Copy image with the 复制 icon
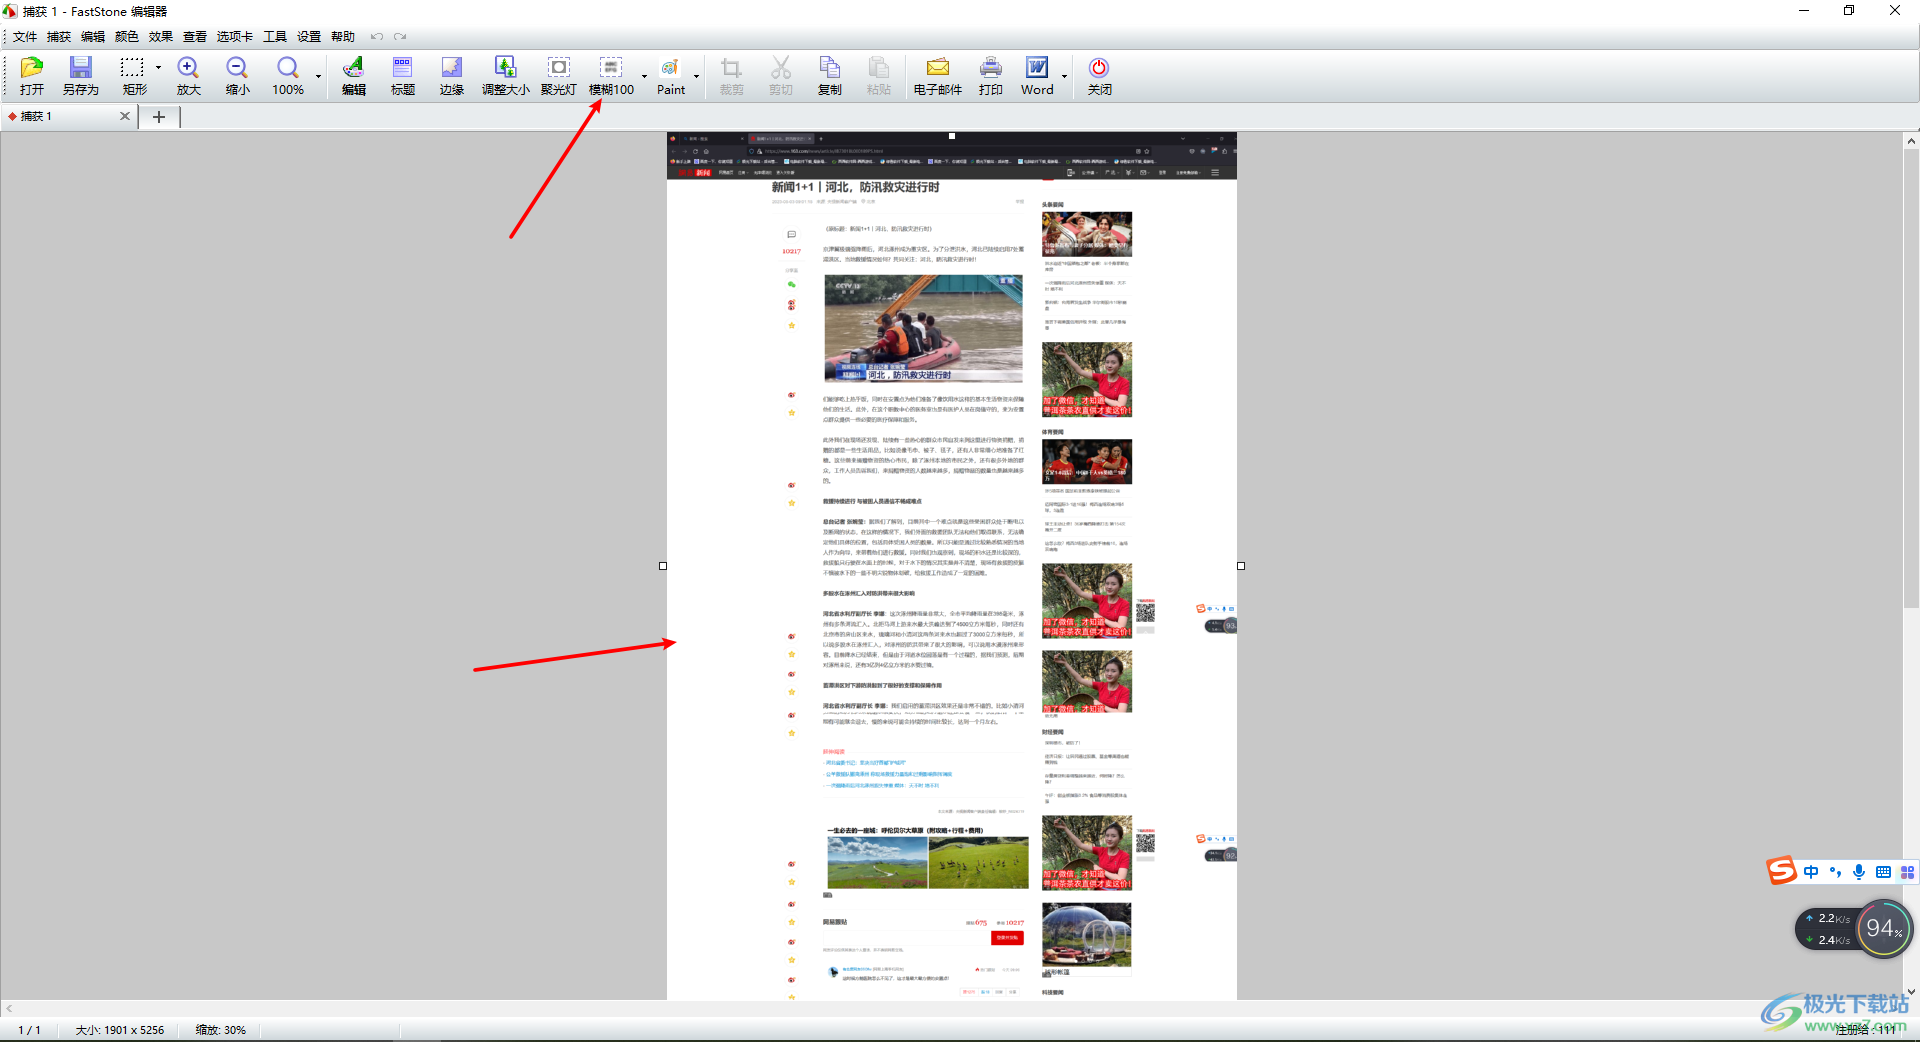The image size is (1920, 1042). 829,76
